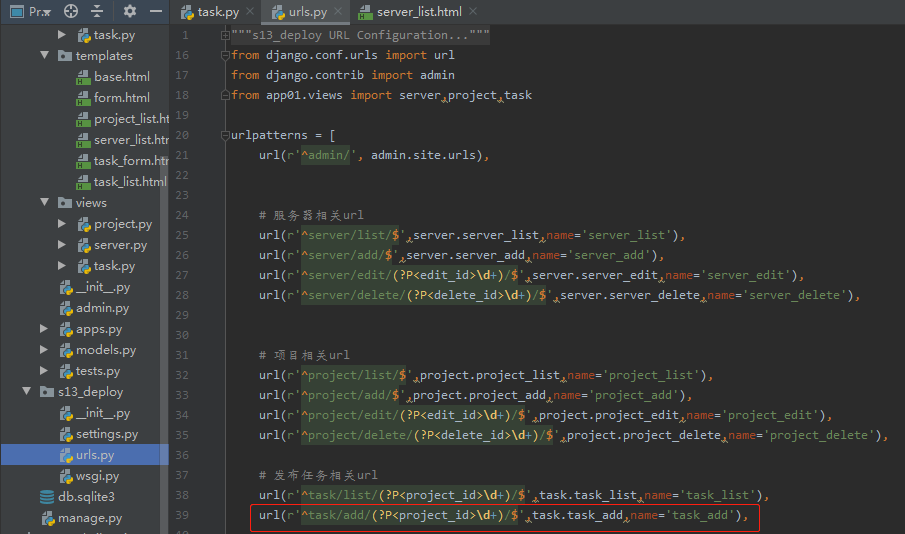Image resolution: width=905 pixels, height=534 pixels.
Task: Open urls.py in project tree
Action: point(95,455)
